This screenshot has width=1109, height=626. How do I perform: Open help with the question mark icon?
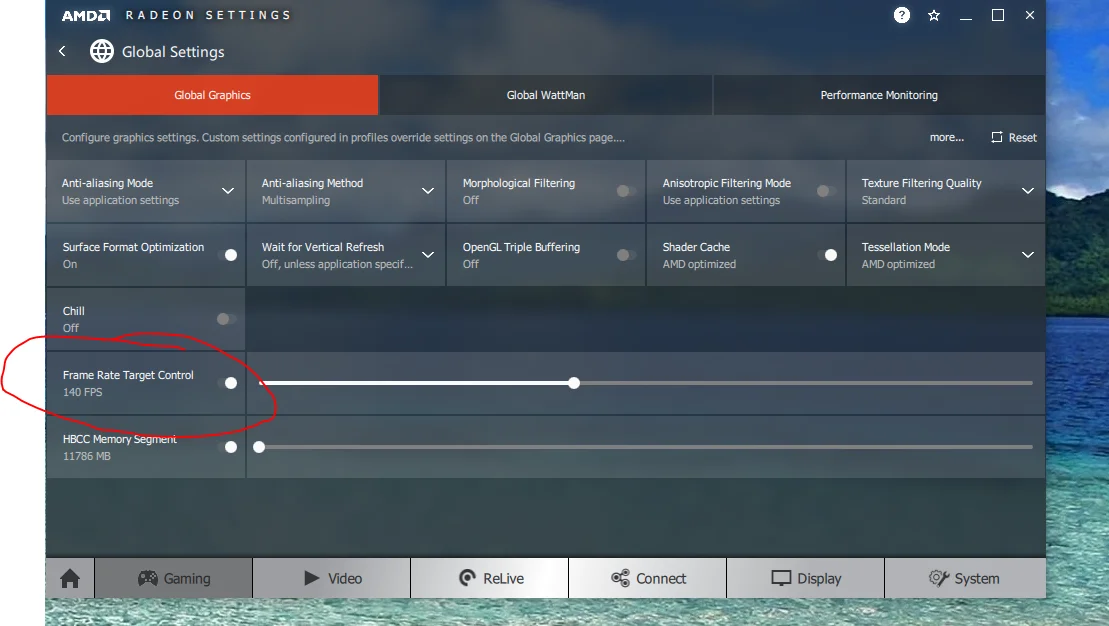(902, 15)
